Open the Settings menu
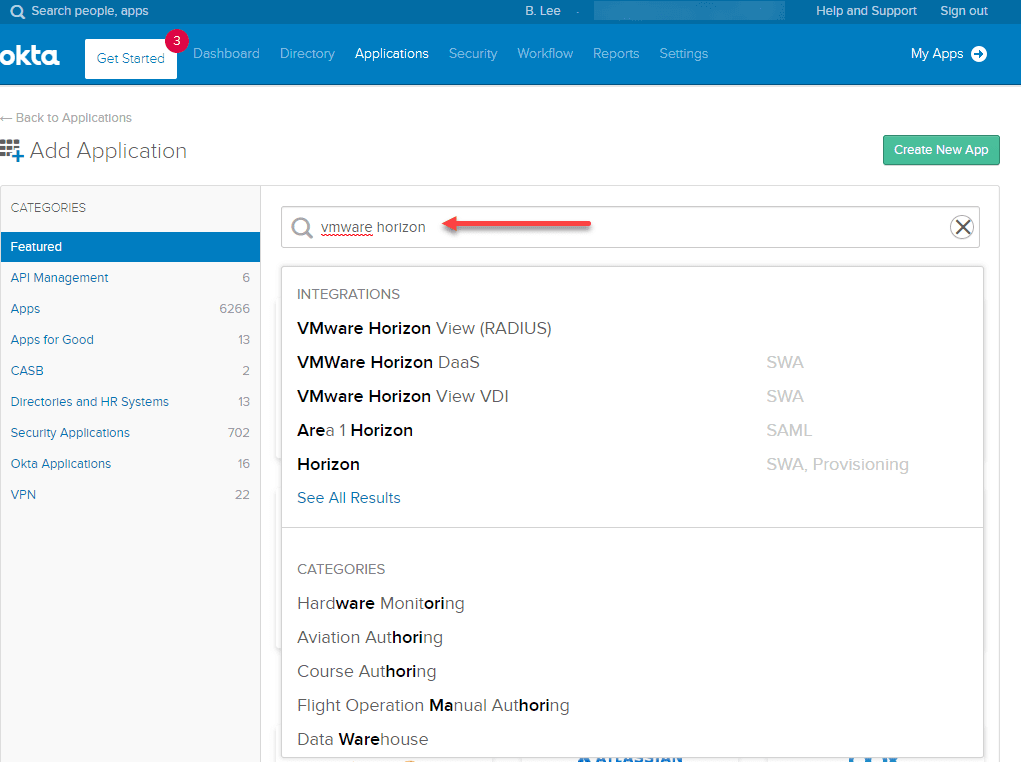1021x762 pixels. (683, 53)
